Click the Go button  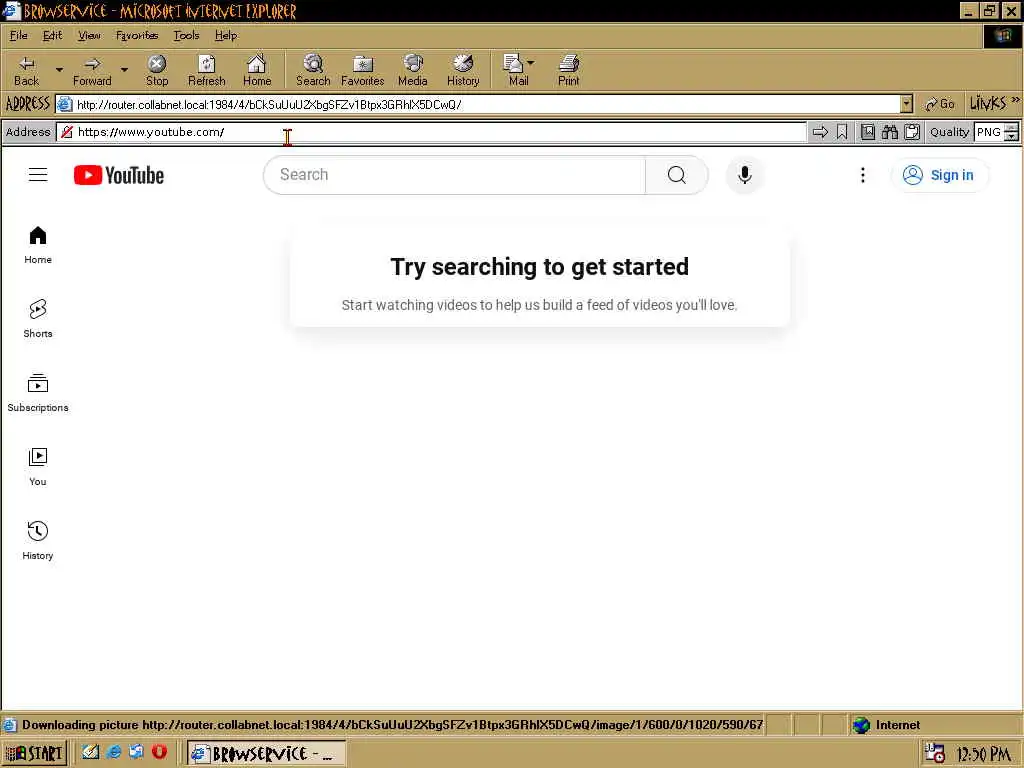[x=940, y=104]
